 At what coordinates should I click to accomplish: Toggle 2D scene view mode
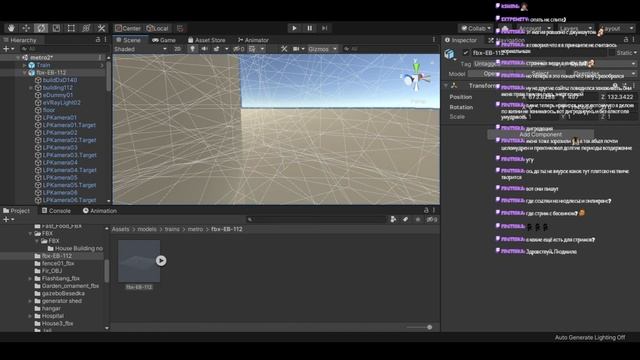pos(178,49)
